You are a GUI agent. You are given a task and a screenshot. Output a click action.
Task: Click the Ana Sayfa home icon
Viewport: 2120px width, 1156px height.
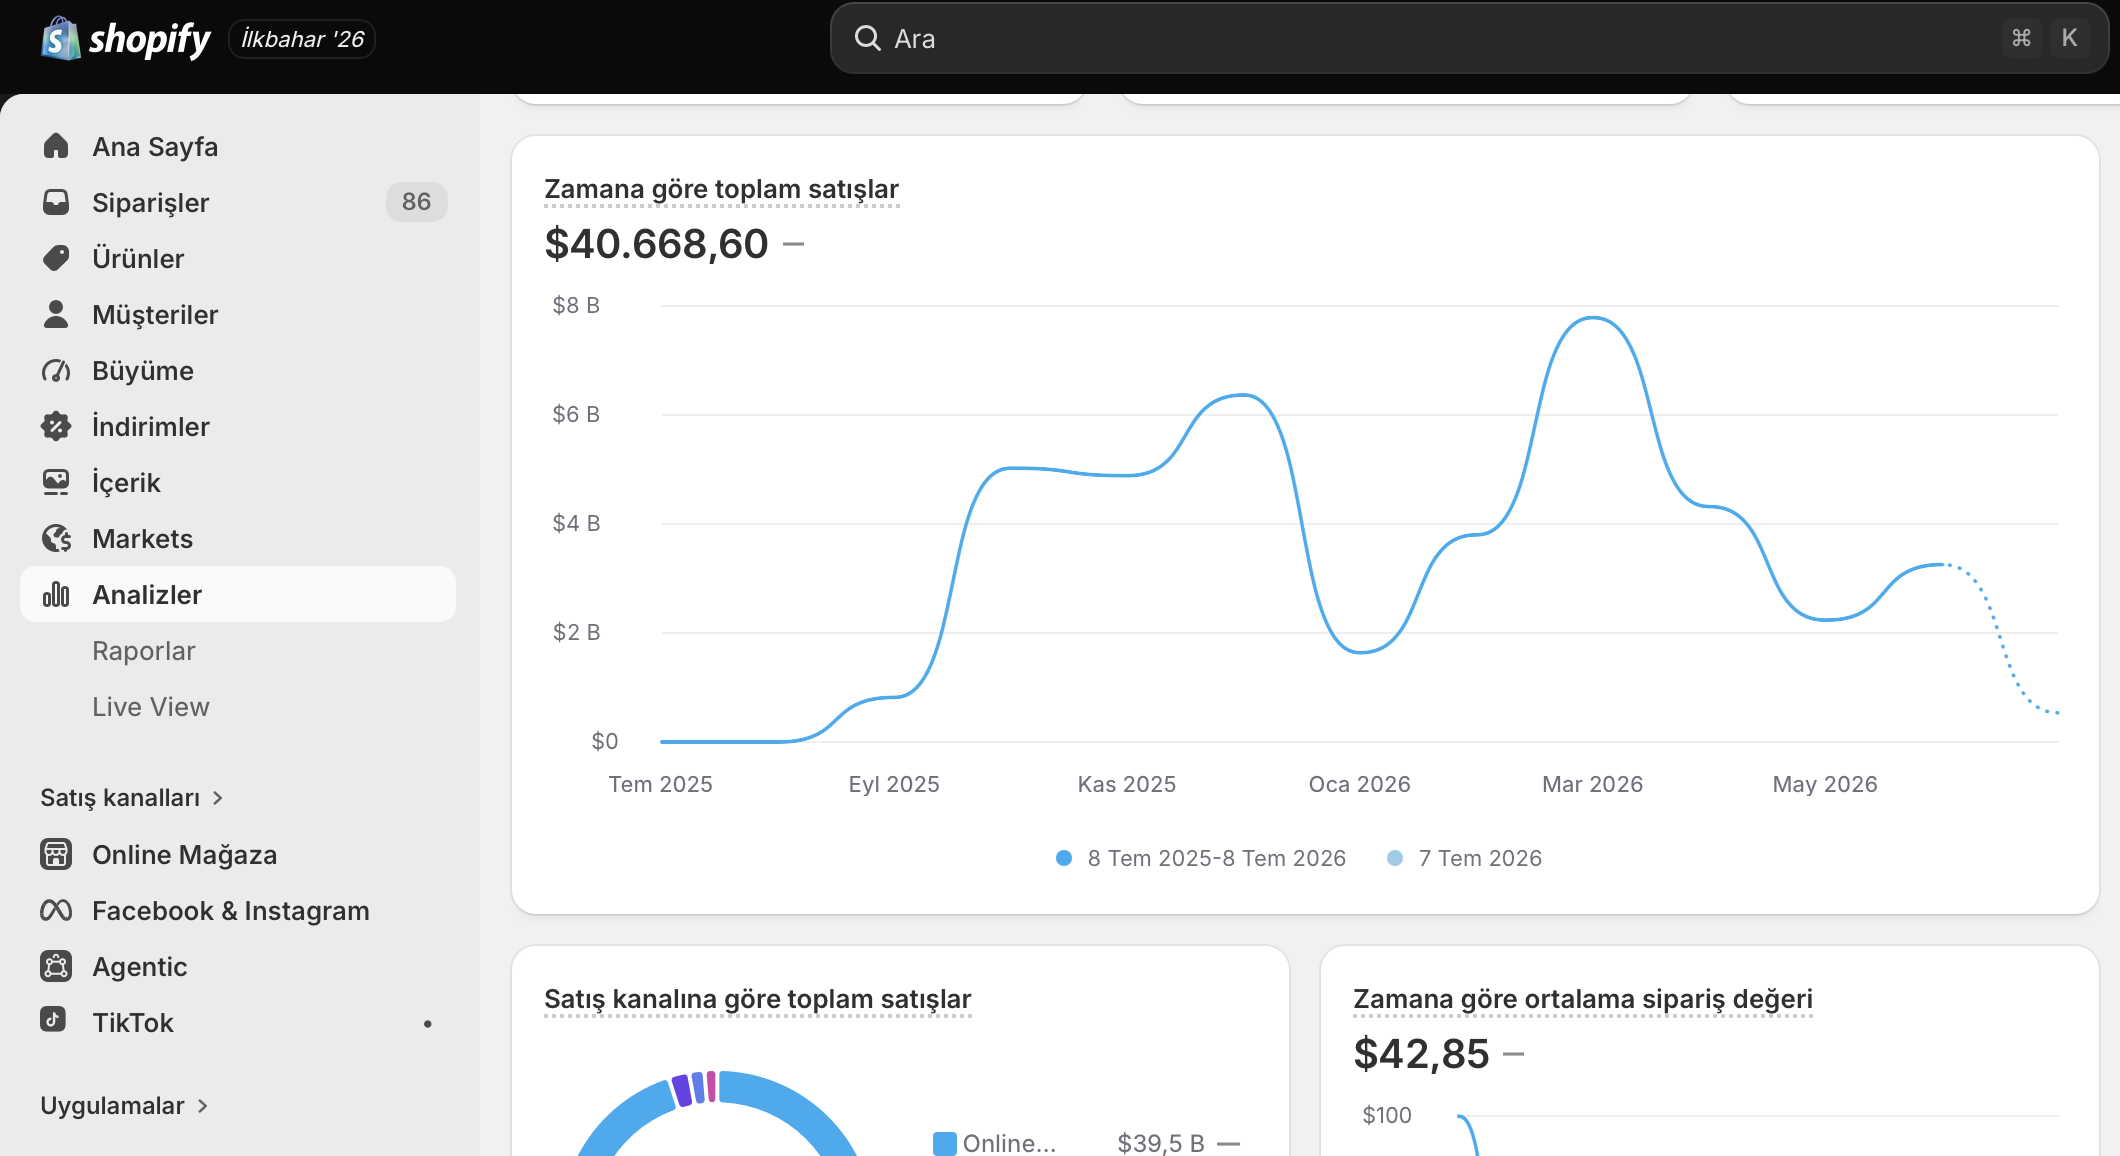tap(56, 146)
